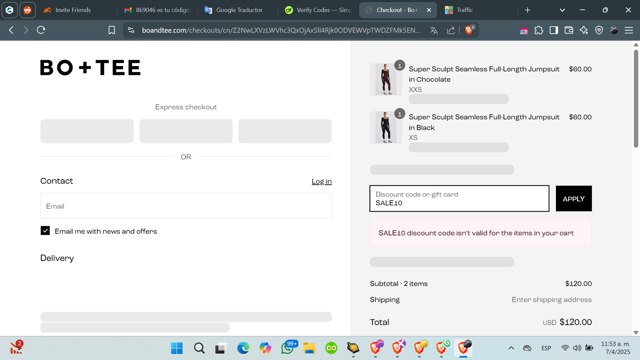Click the pinned first tab icon
640x360 pixels.
point(9,10)
